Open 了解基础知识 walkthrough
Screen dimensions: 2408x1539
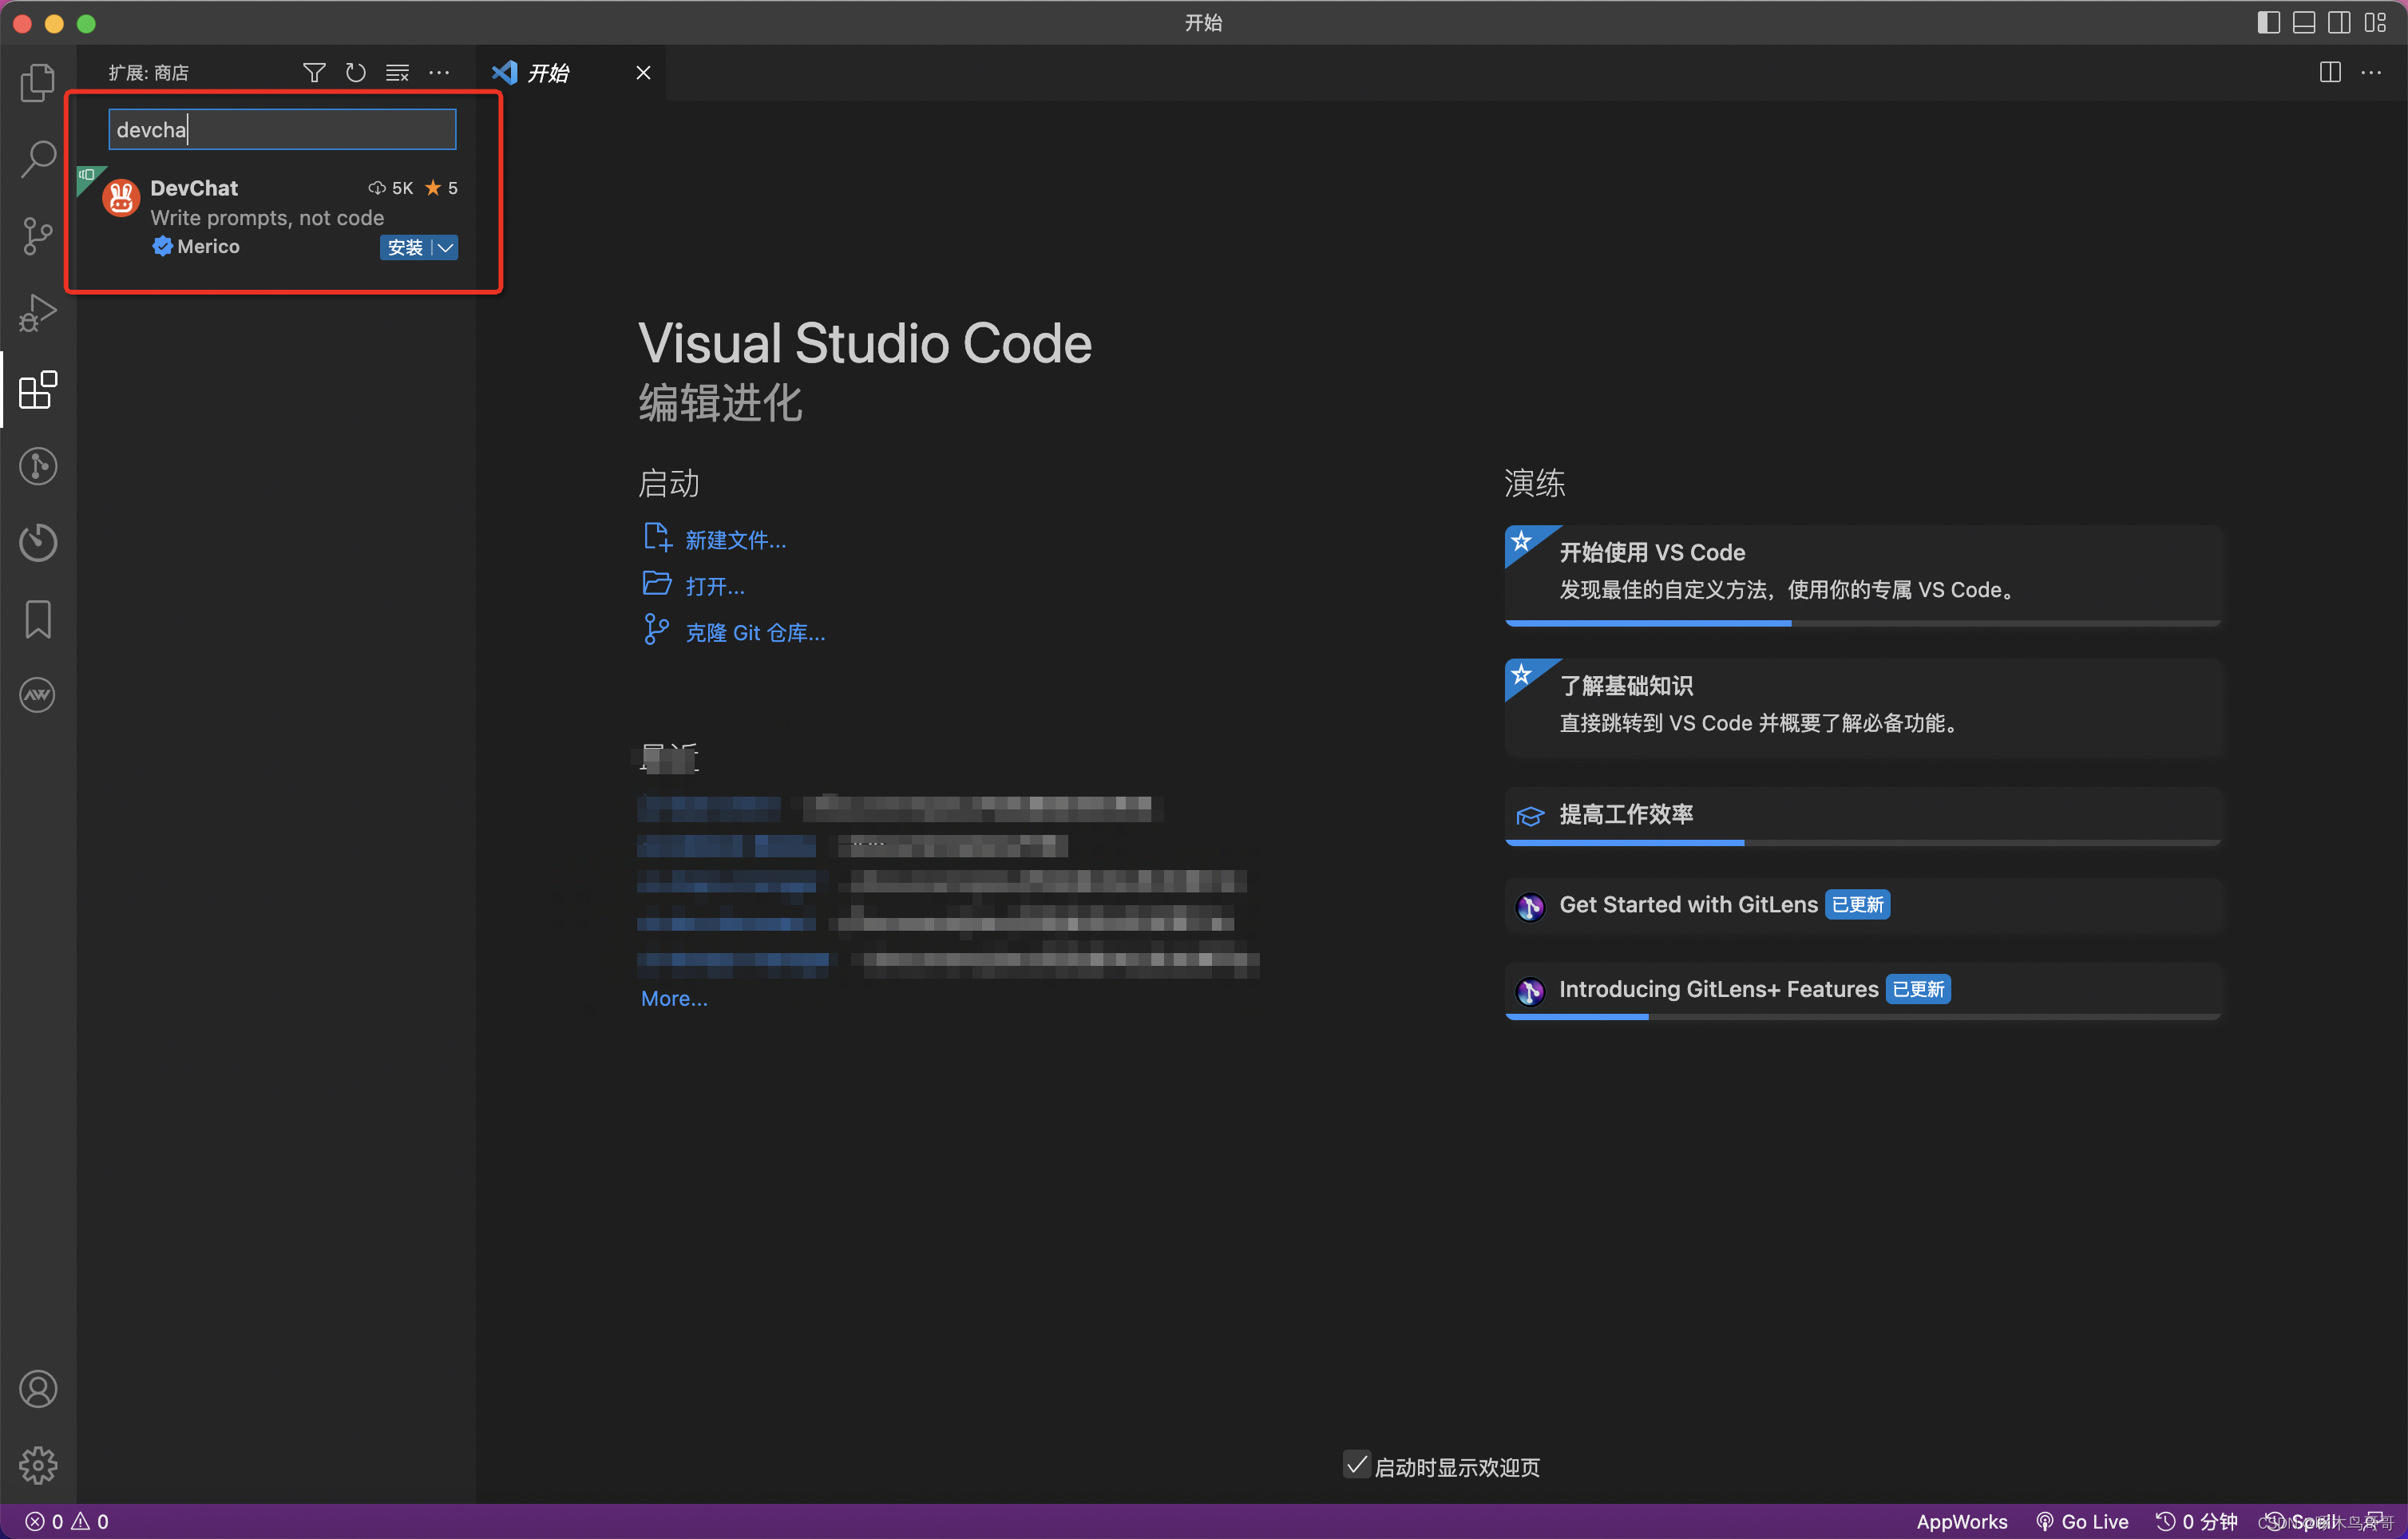coord(1862,707)
